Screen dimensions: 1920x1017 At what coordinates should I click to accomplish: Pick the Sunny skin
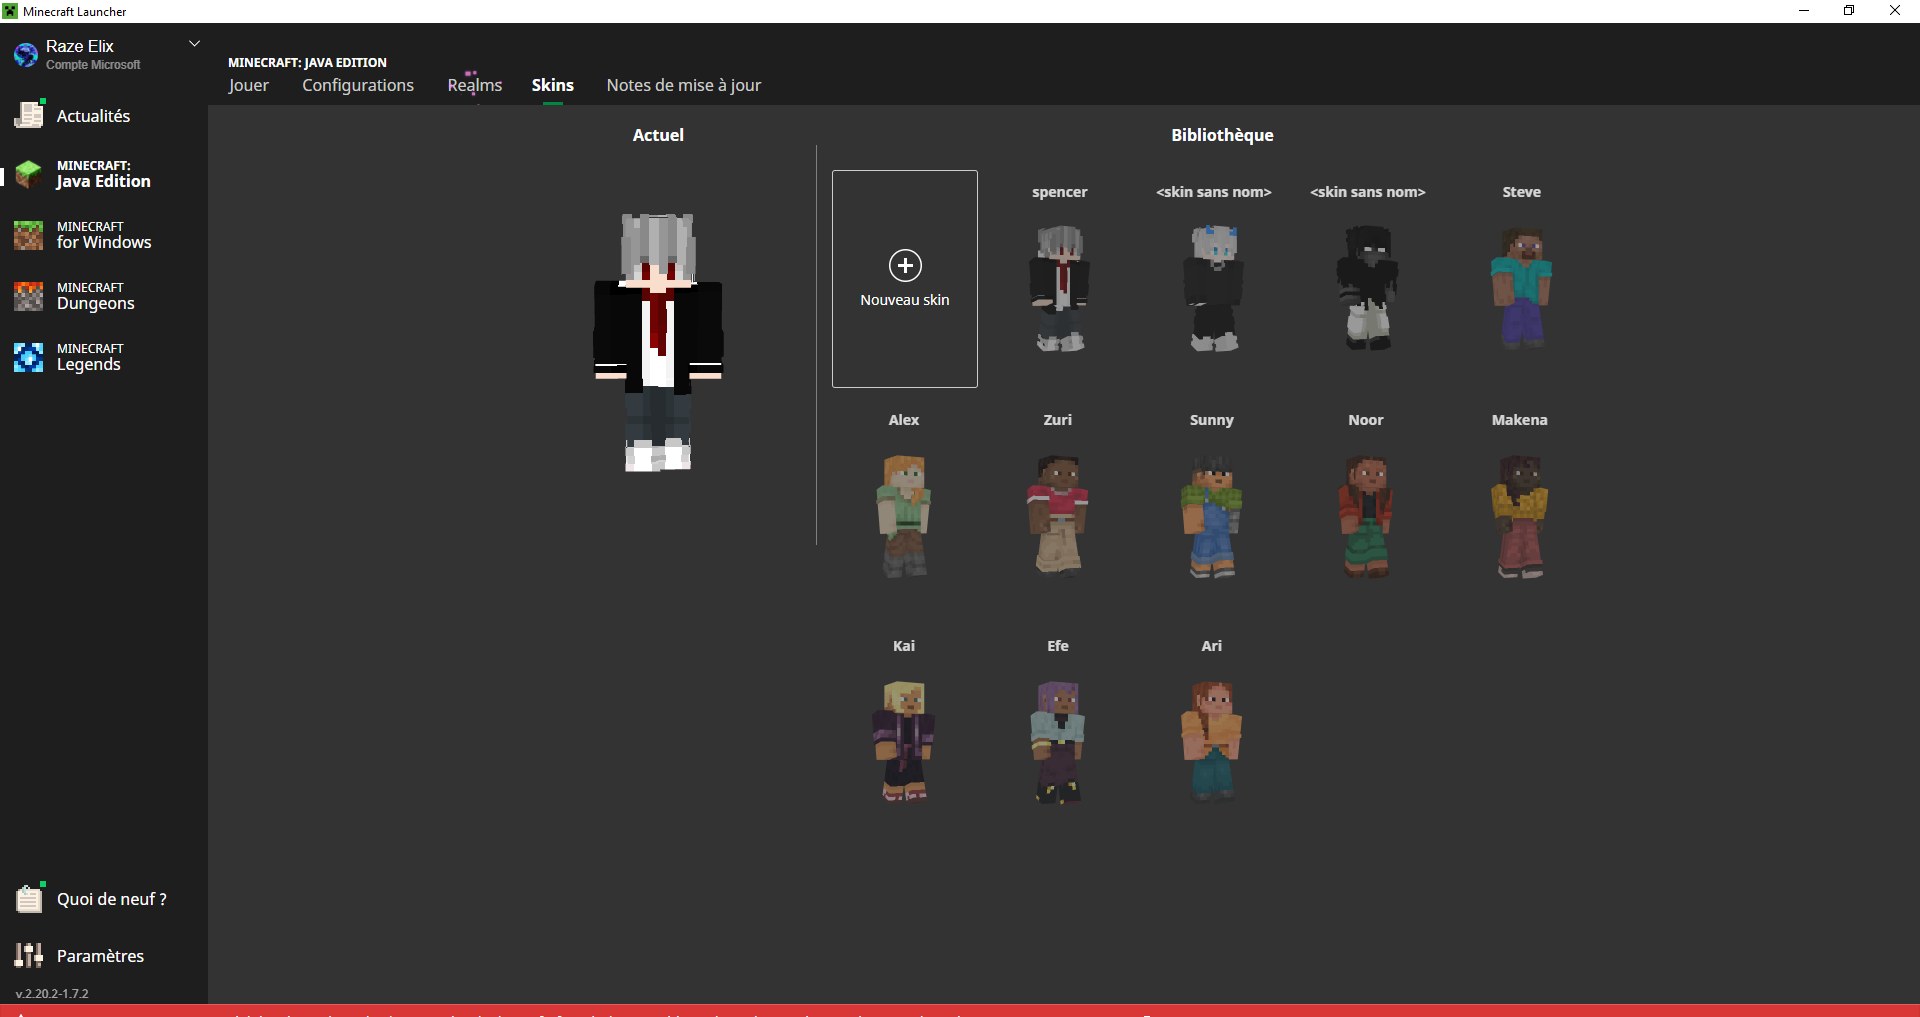[x=1212, y=516]
